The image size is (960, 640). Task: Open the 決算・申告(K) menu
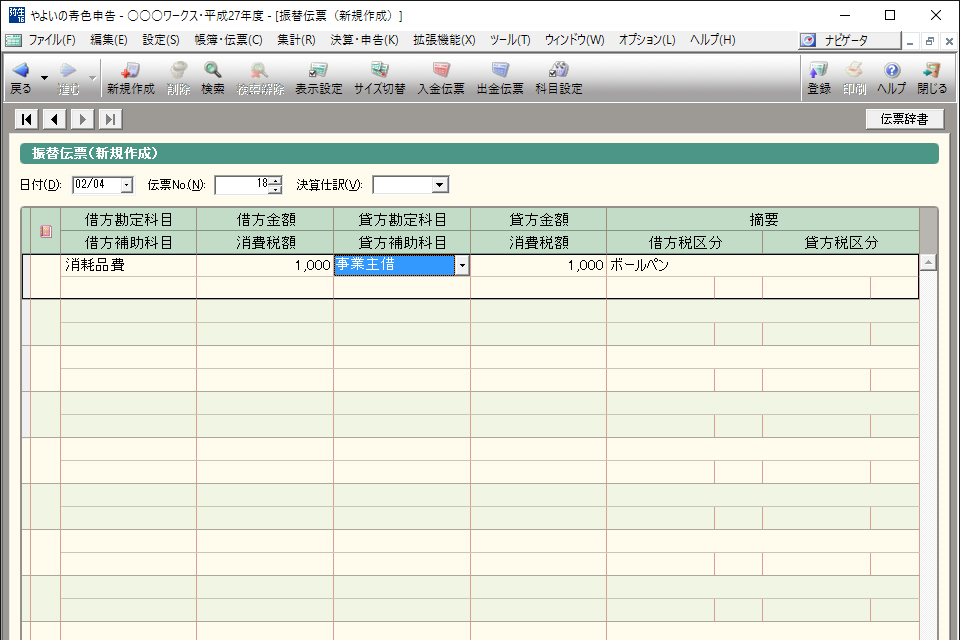(x=364, y=40)
